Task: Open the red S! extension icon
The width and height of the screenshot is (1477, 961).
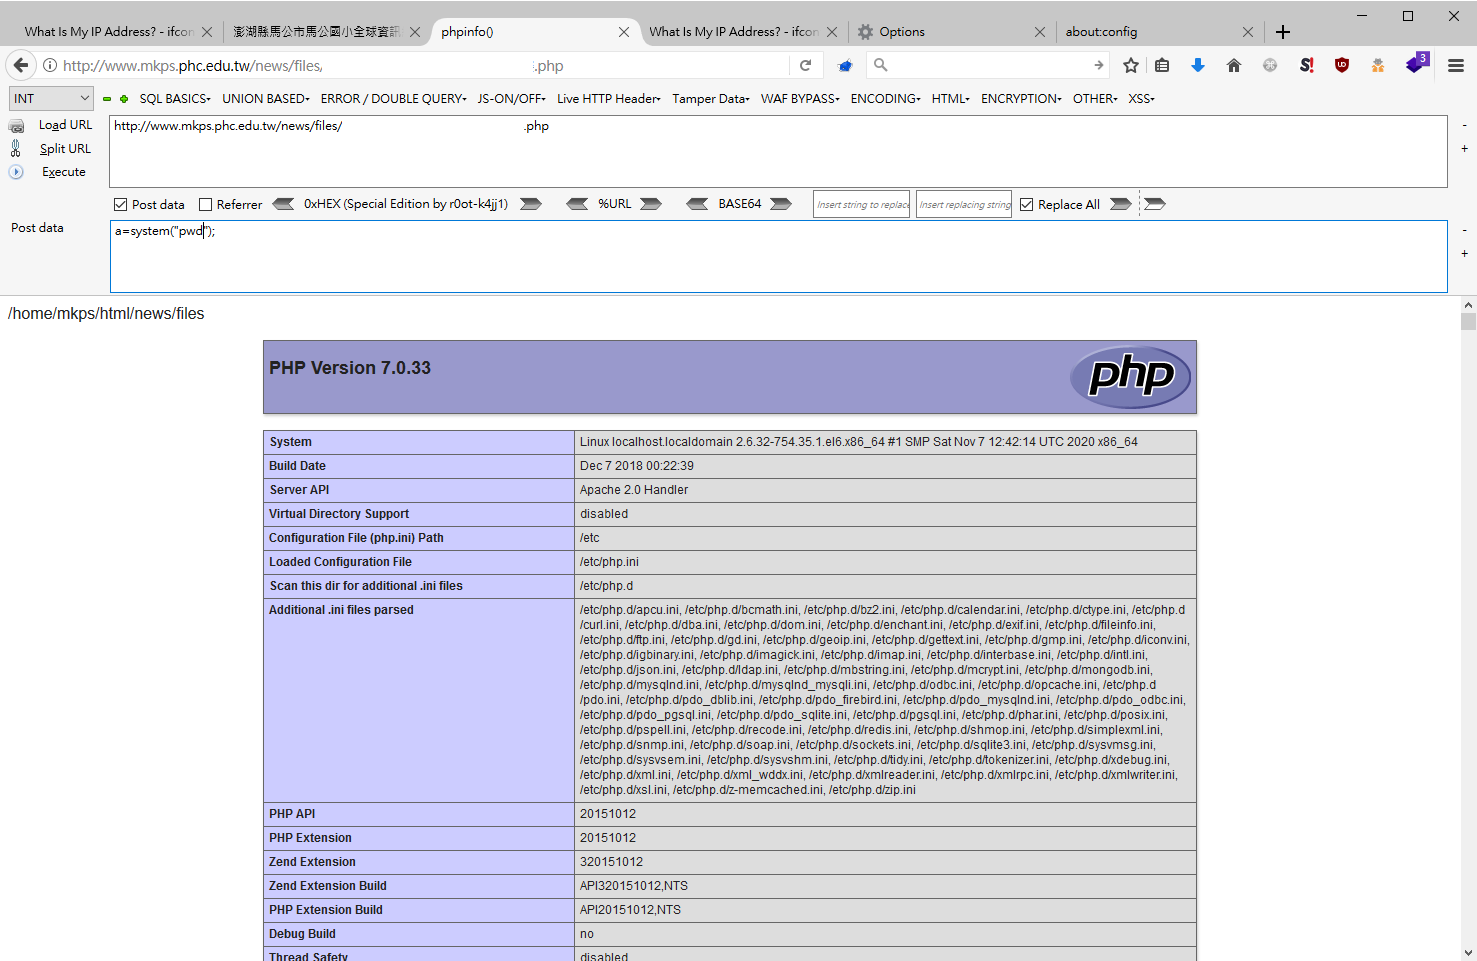Action: [x=1306, y=65]
